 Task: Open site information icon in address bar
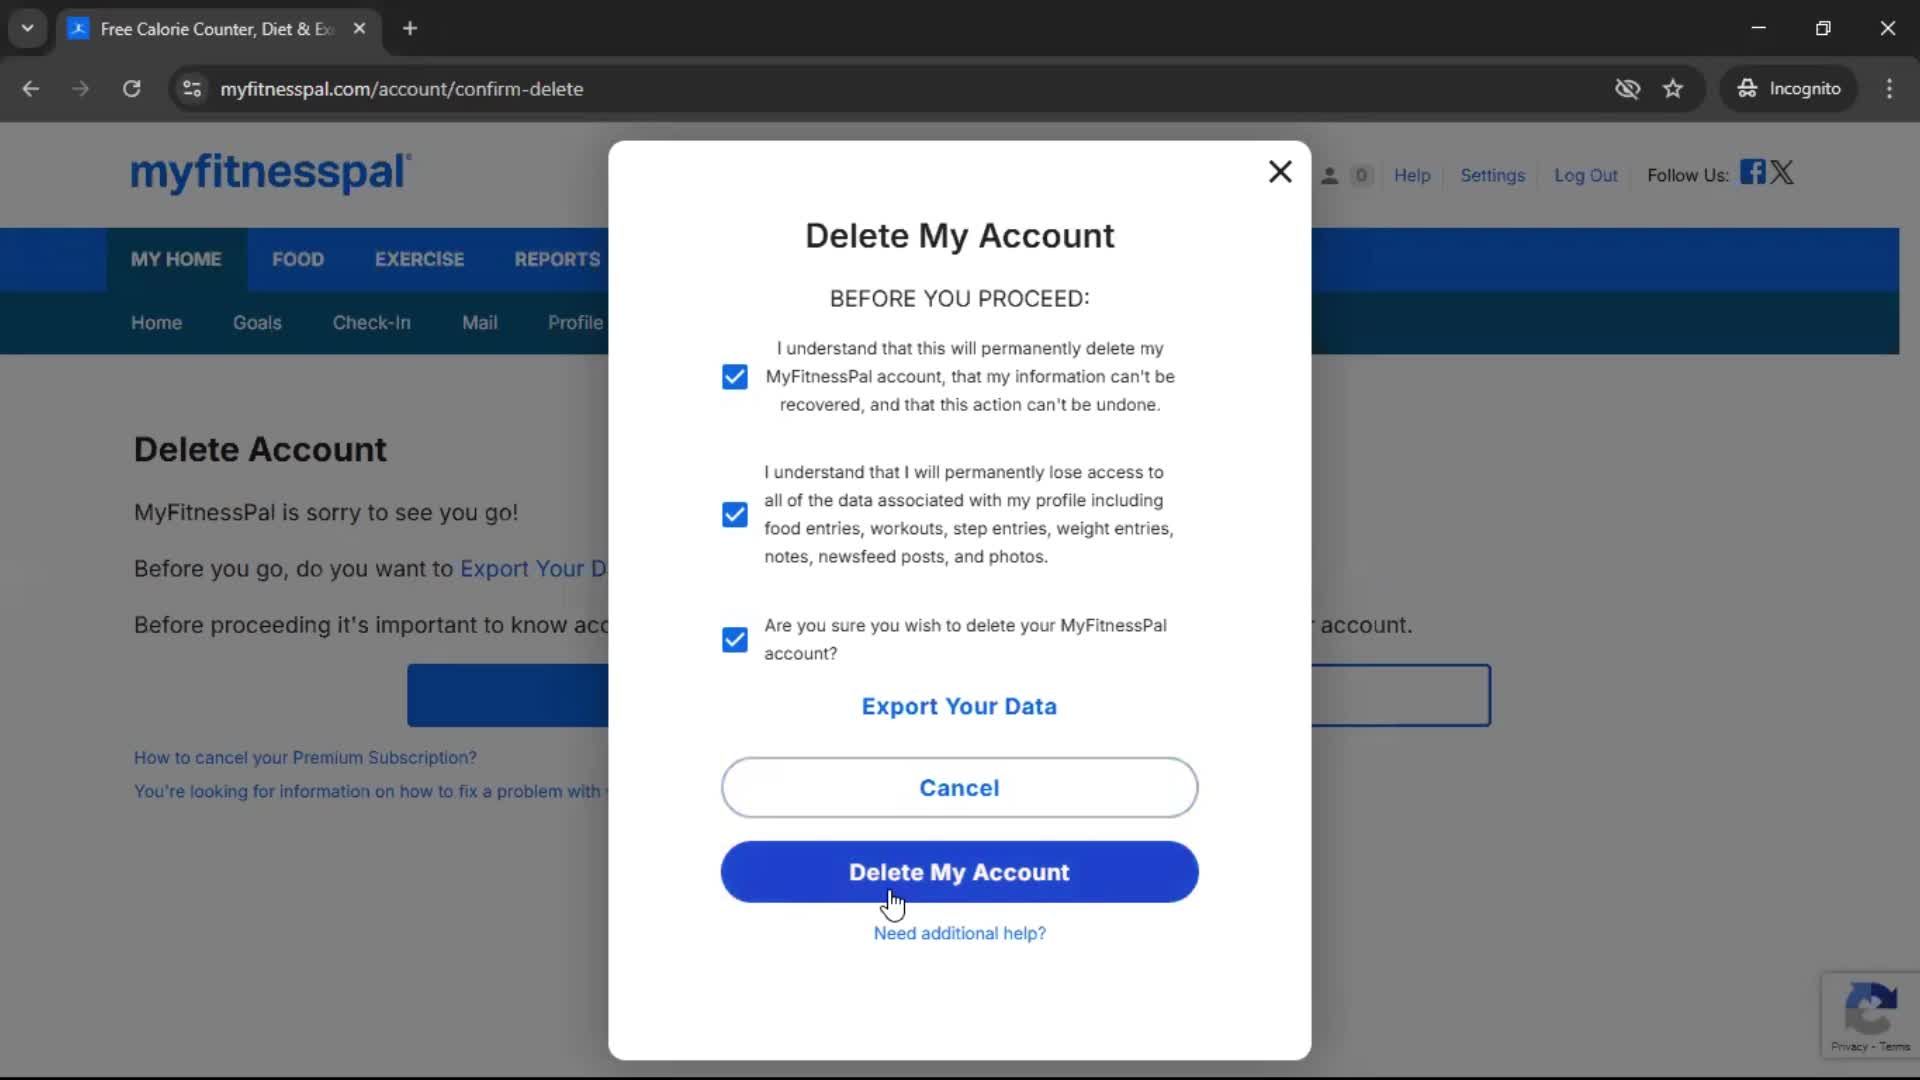click(x=192, y=89)
